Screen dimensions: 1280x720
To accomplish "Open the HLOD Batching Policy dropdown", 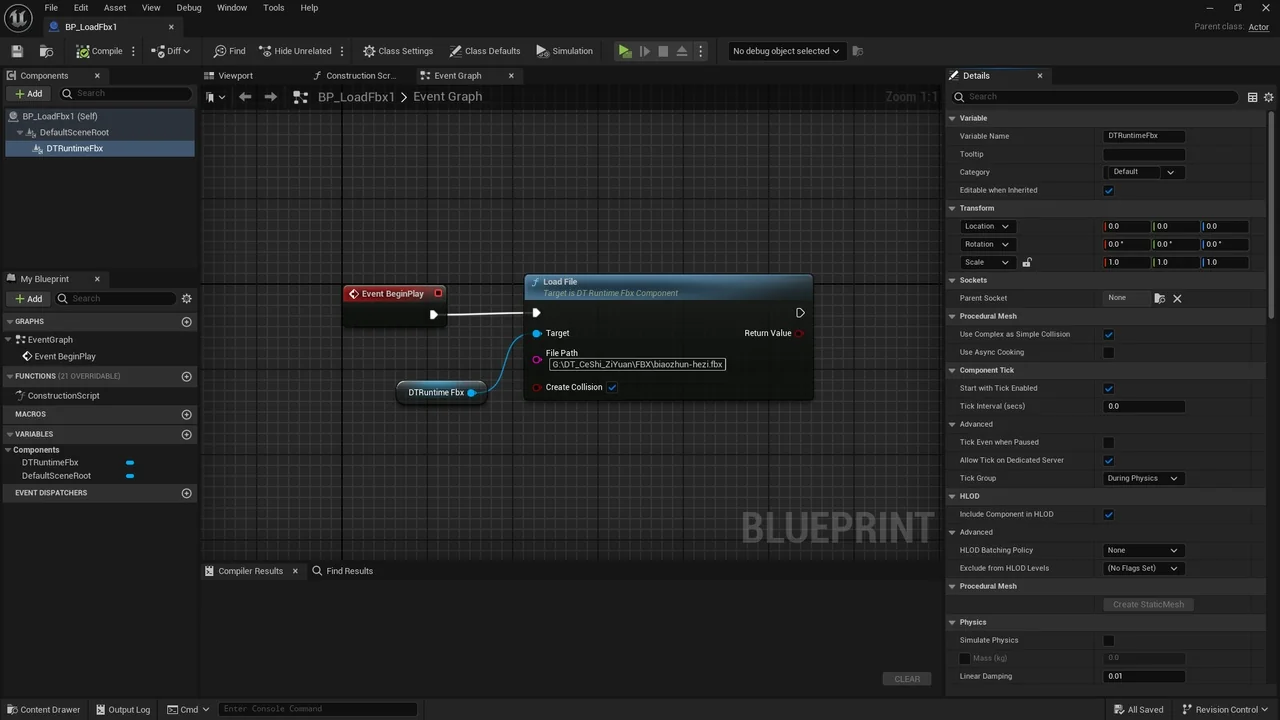I will [x=1144, y=550].
